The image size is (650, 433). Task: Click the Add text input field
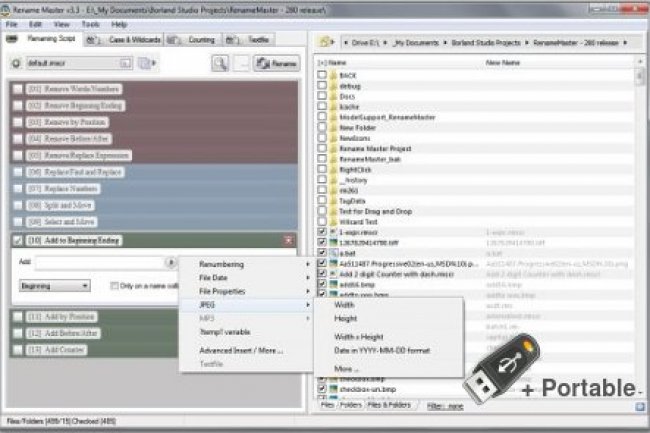[x=101, y=262]
